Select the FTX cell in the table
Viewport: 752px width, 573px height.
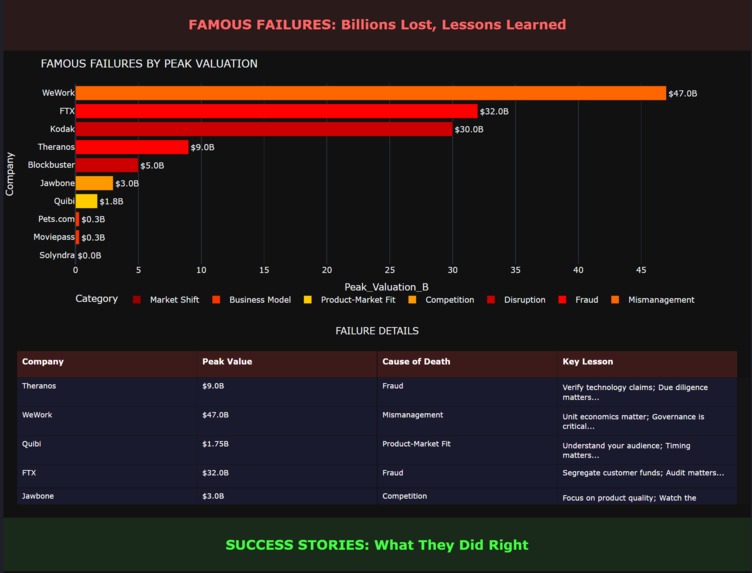pos(107,476)
